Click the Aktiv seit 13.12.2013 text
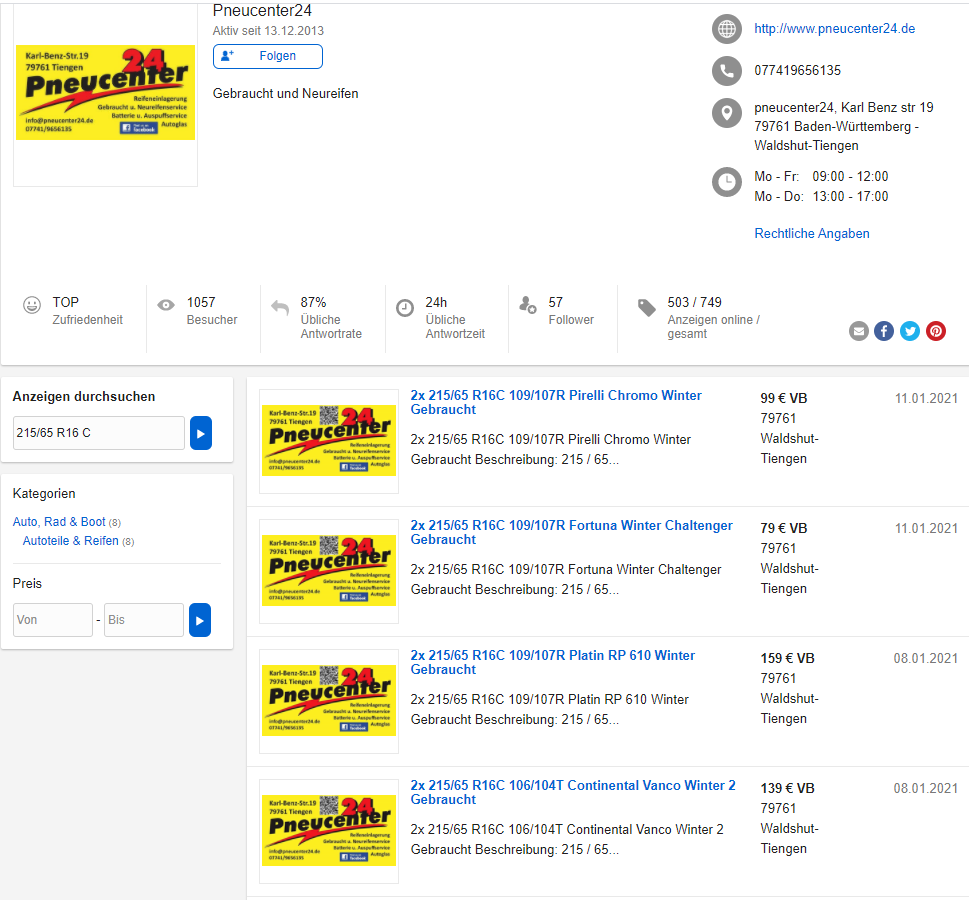 click(268, 31)
